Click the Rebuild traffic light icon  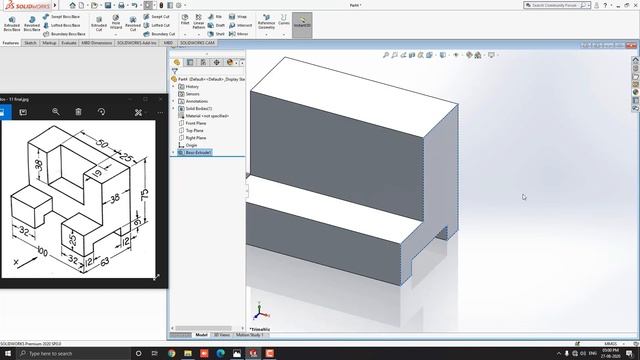[161, 5]
